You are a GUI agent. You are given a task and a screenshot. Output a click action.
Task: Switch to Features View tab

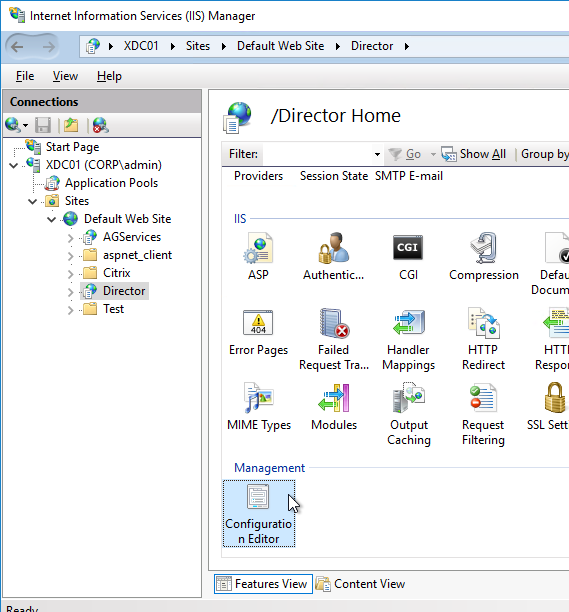[263, 584]
